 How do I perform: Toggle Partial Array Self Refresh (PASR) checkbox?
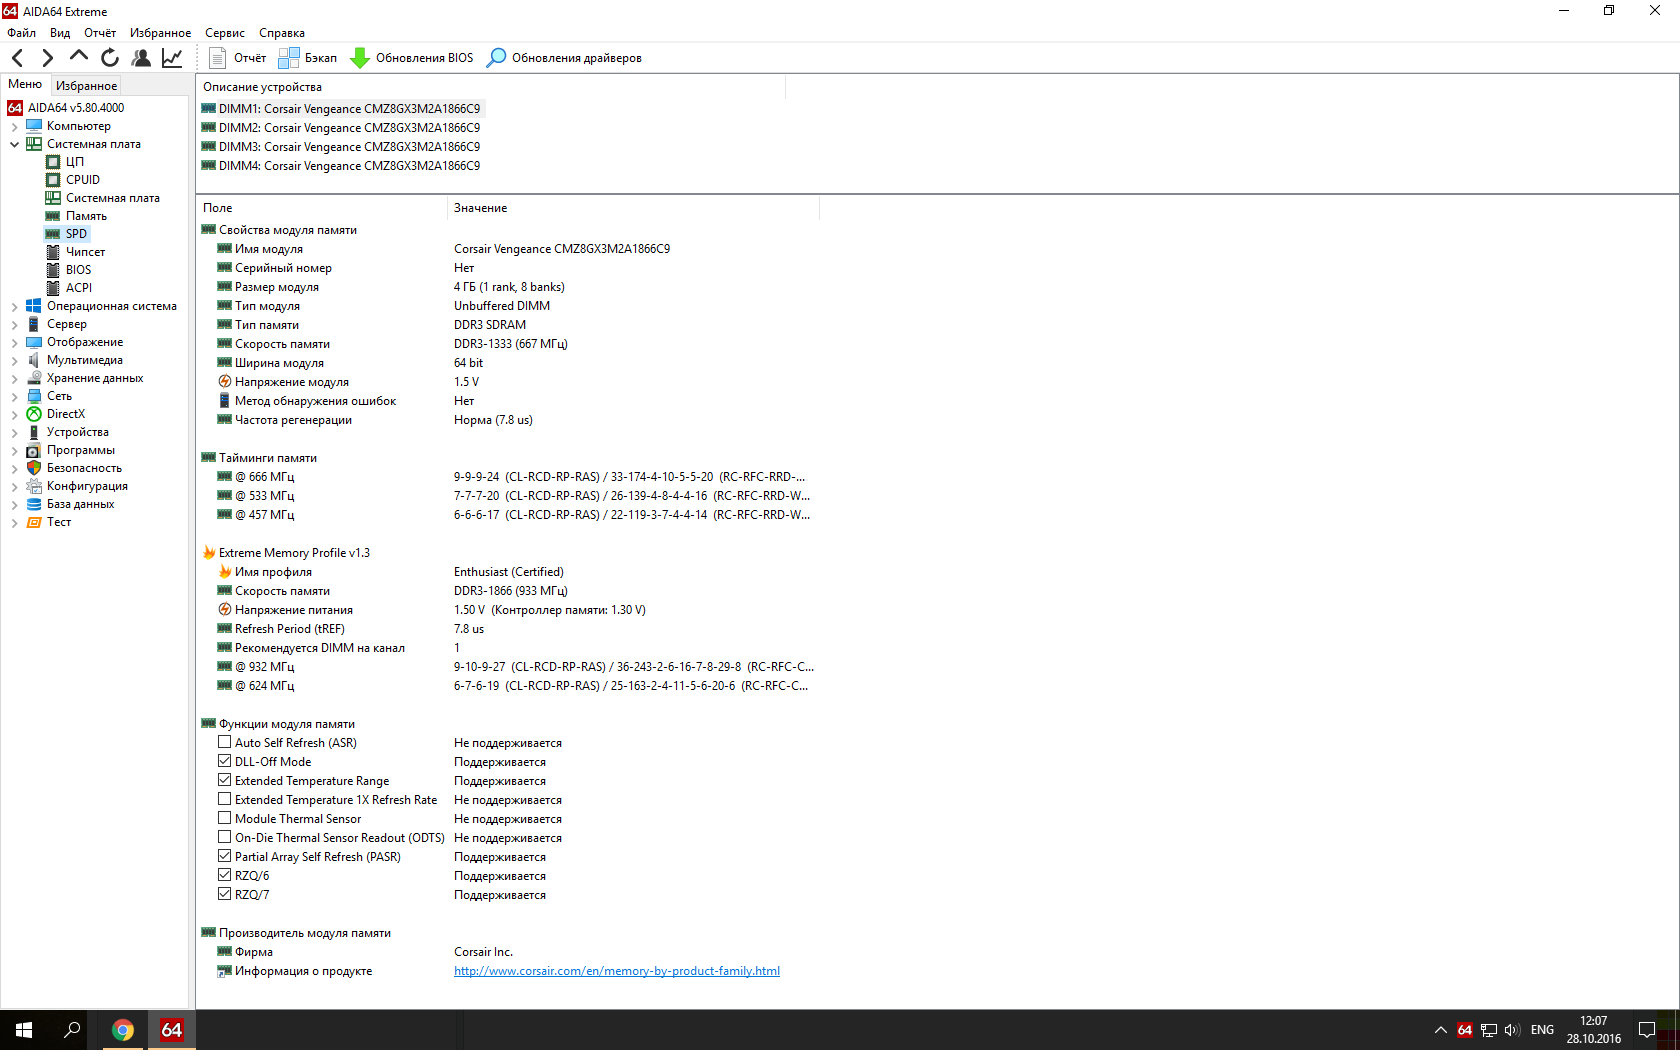[x=225, y=856]
